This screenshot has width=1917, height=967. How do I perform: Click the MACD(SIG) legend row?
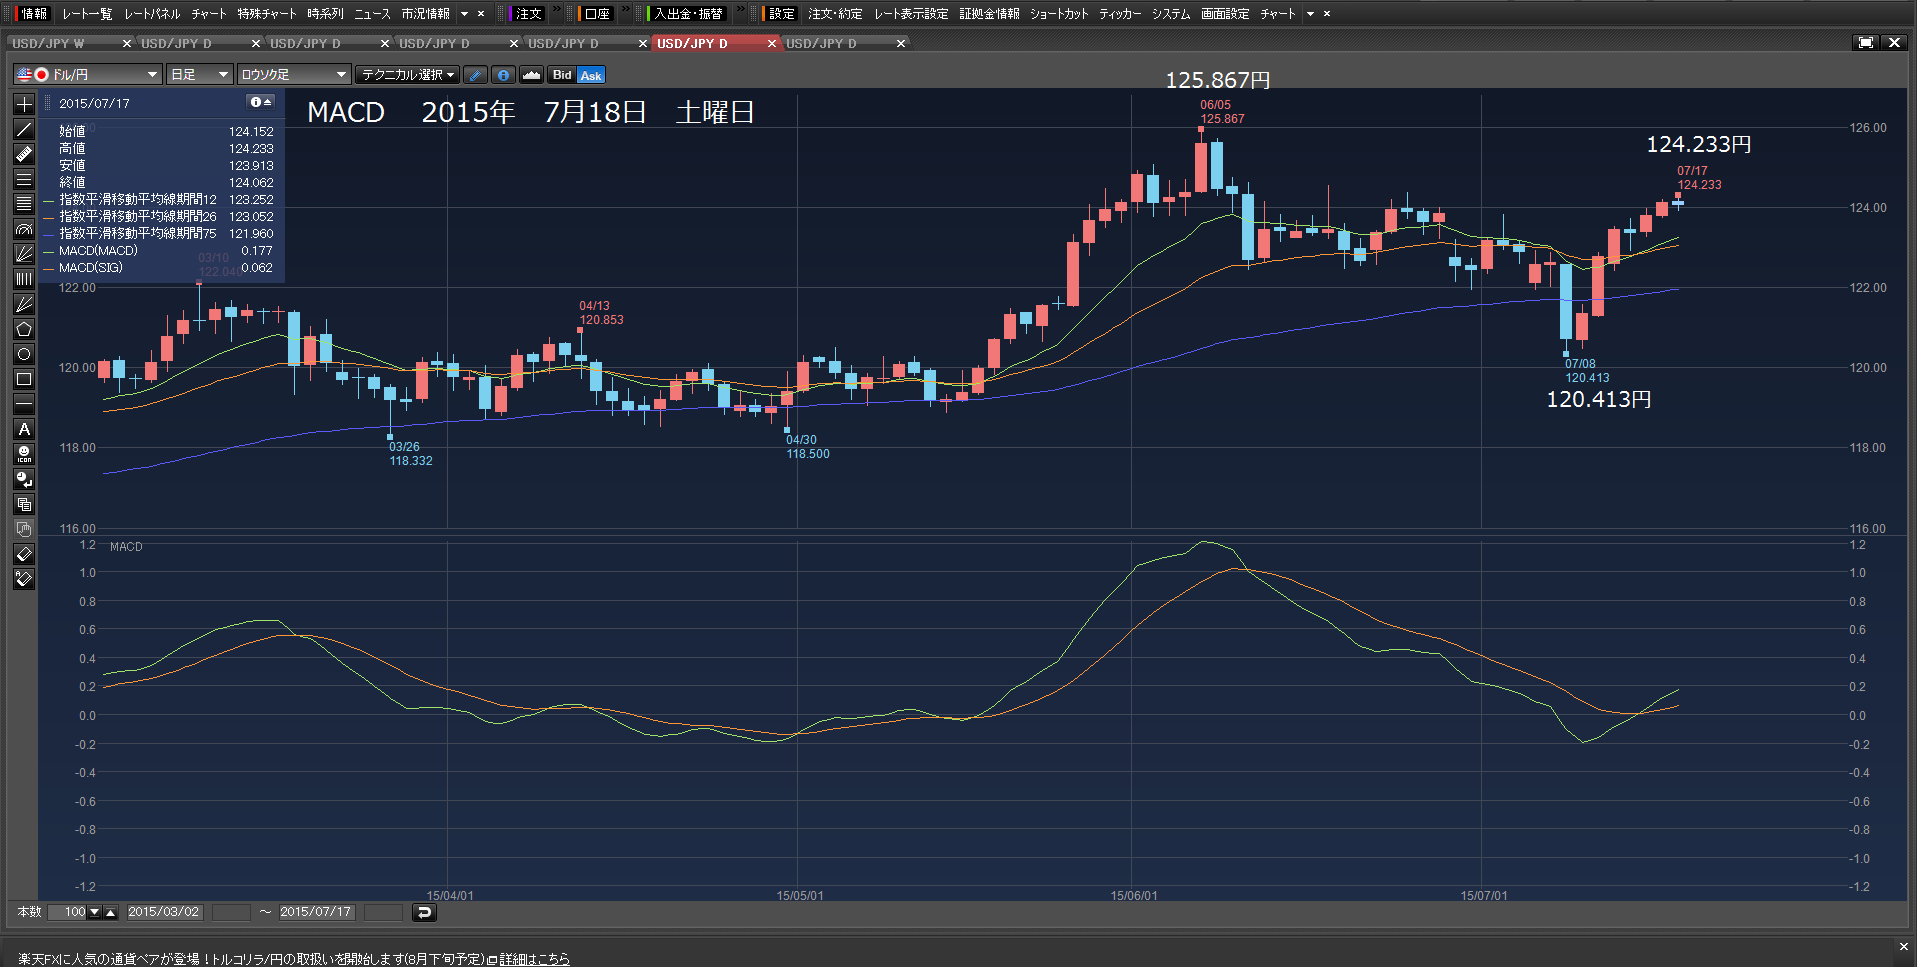tap(158, 268)
